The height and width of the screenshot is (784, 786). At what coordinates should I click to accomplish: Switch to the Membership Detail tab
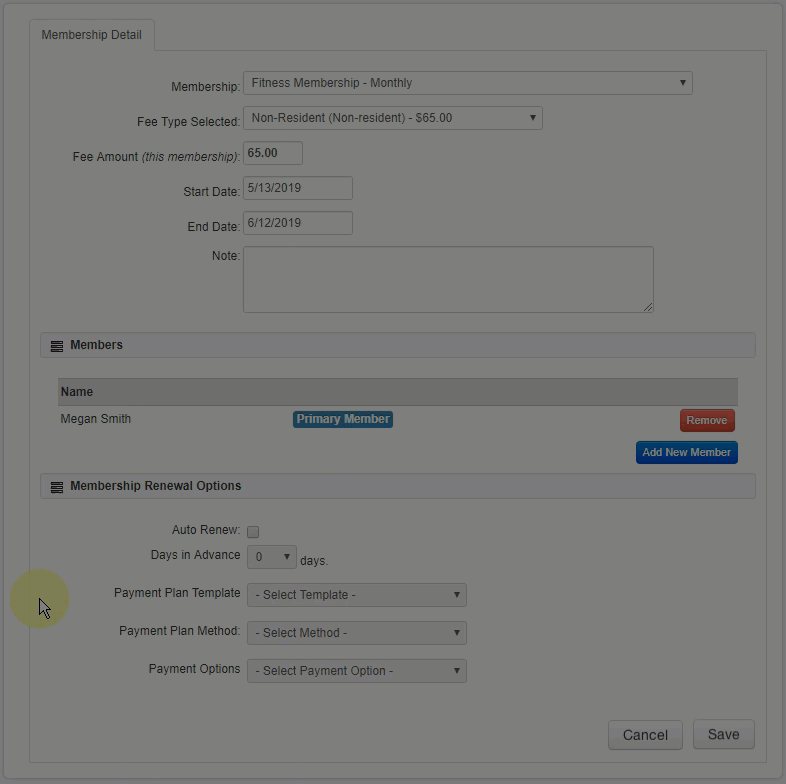91,35
